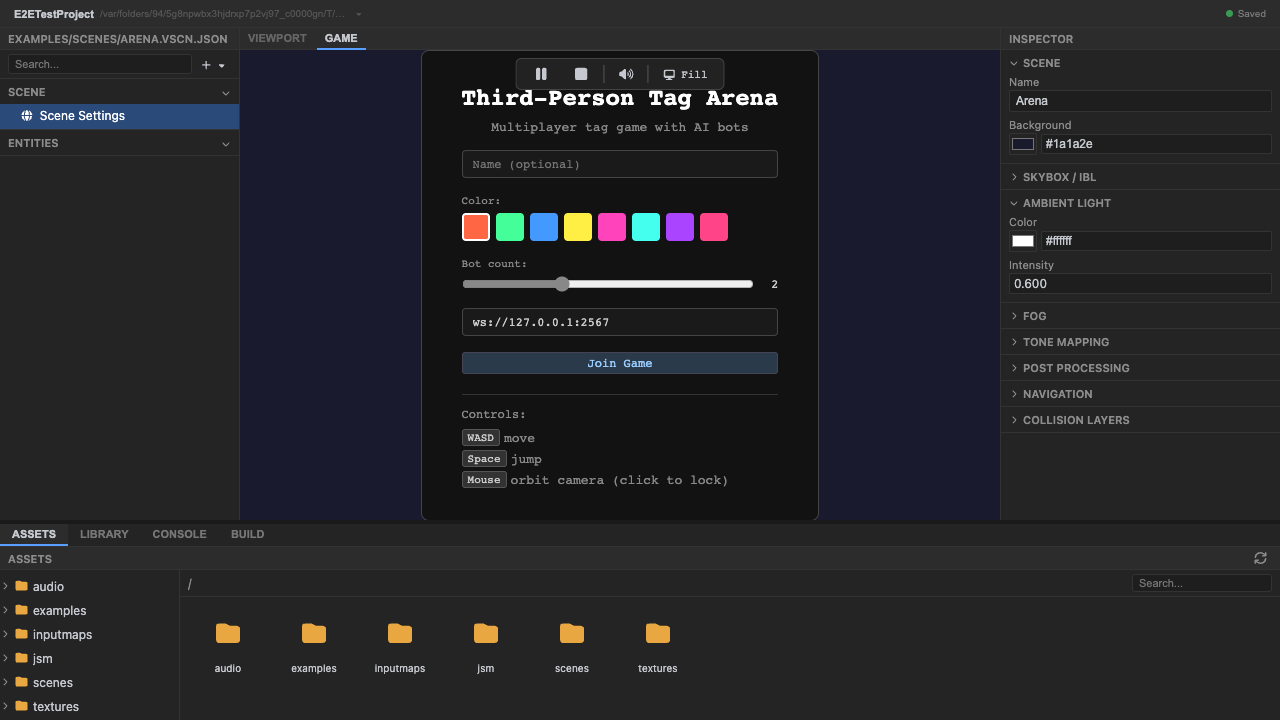Choose the yellow player color

click(578, 227)
